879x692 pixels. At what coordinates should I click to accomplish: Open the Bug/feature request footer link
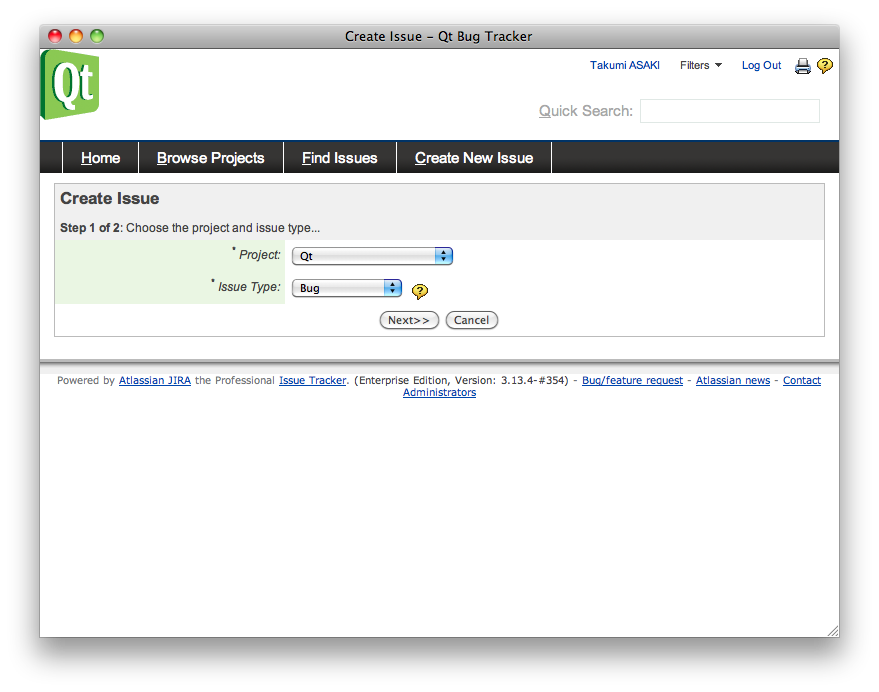[x=632, y=381]
